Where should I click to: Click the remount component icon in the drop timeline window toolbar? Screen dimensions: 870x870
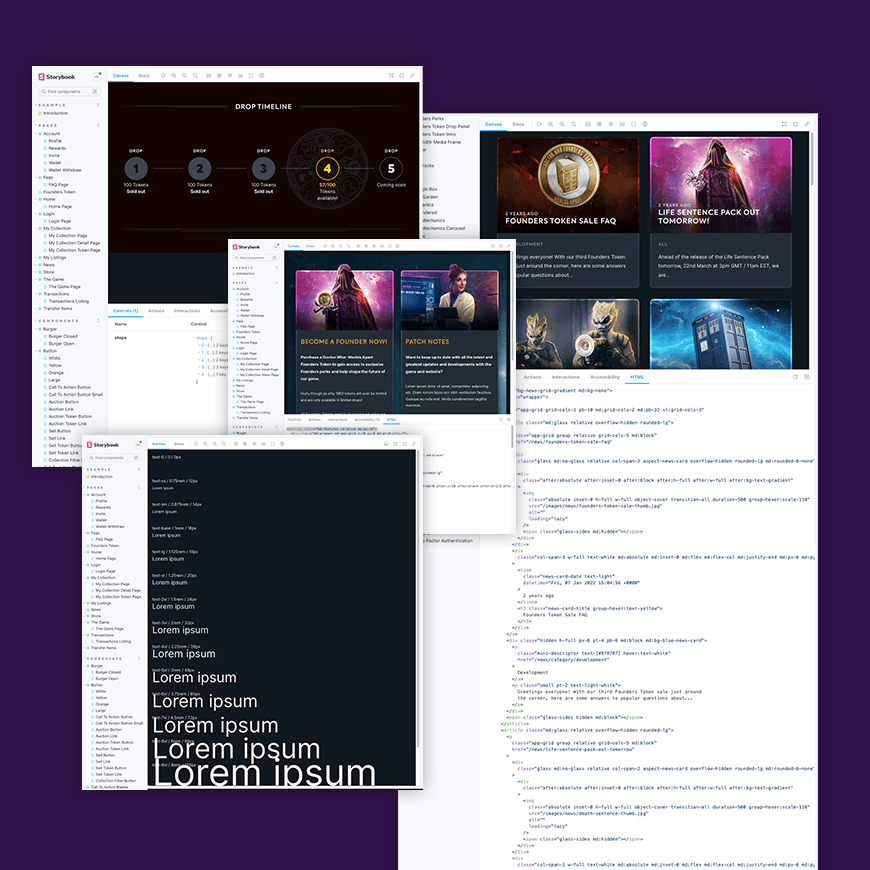pos(163,75)
